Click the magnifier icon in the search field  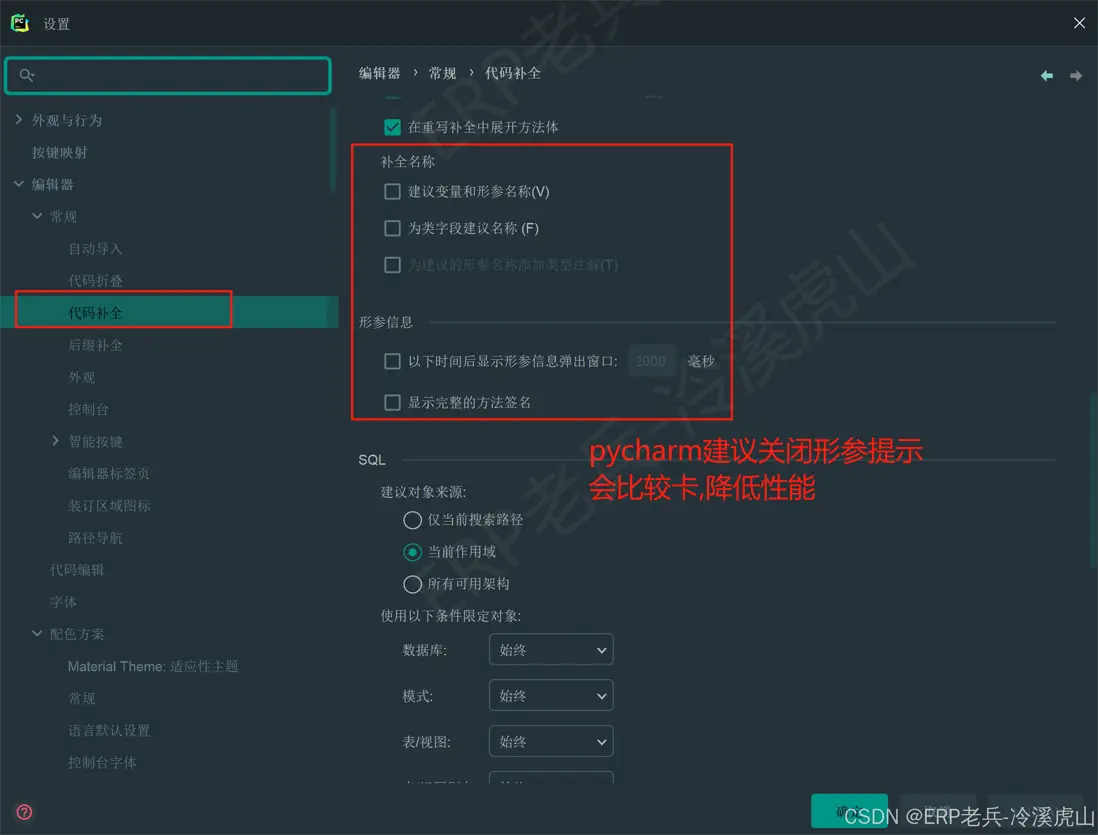click(x=27, y=75)
